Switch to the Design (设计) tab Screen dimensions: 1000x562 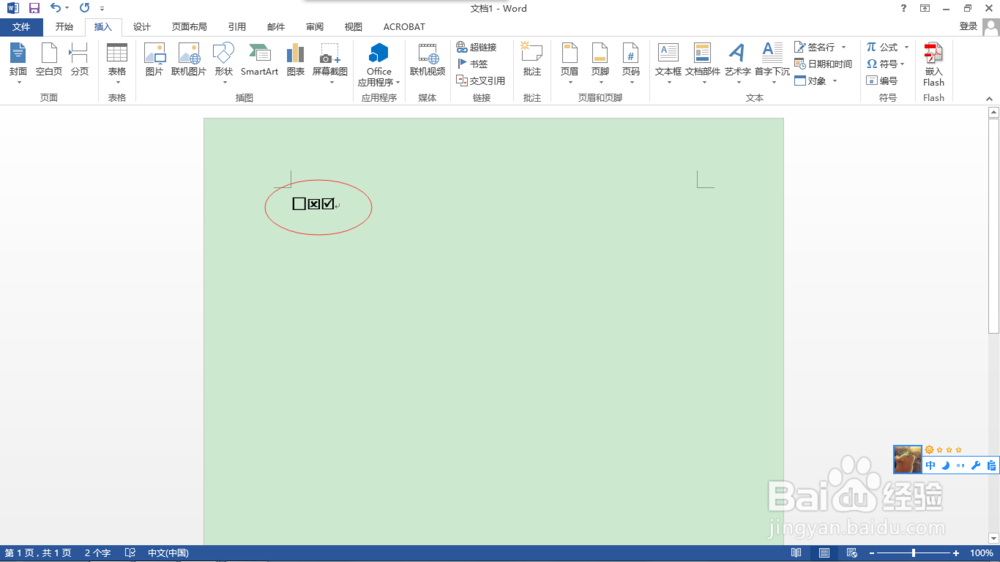pos(142,27)
